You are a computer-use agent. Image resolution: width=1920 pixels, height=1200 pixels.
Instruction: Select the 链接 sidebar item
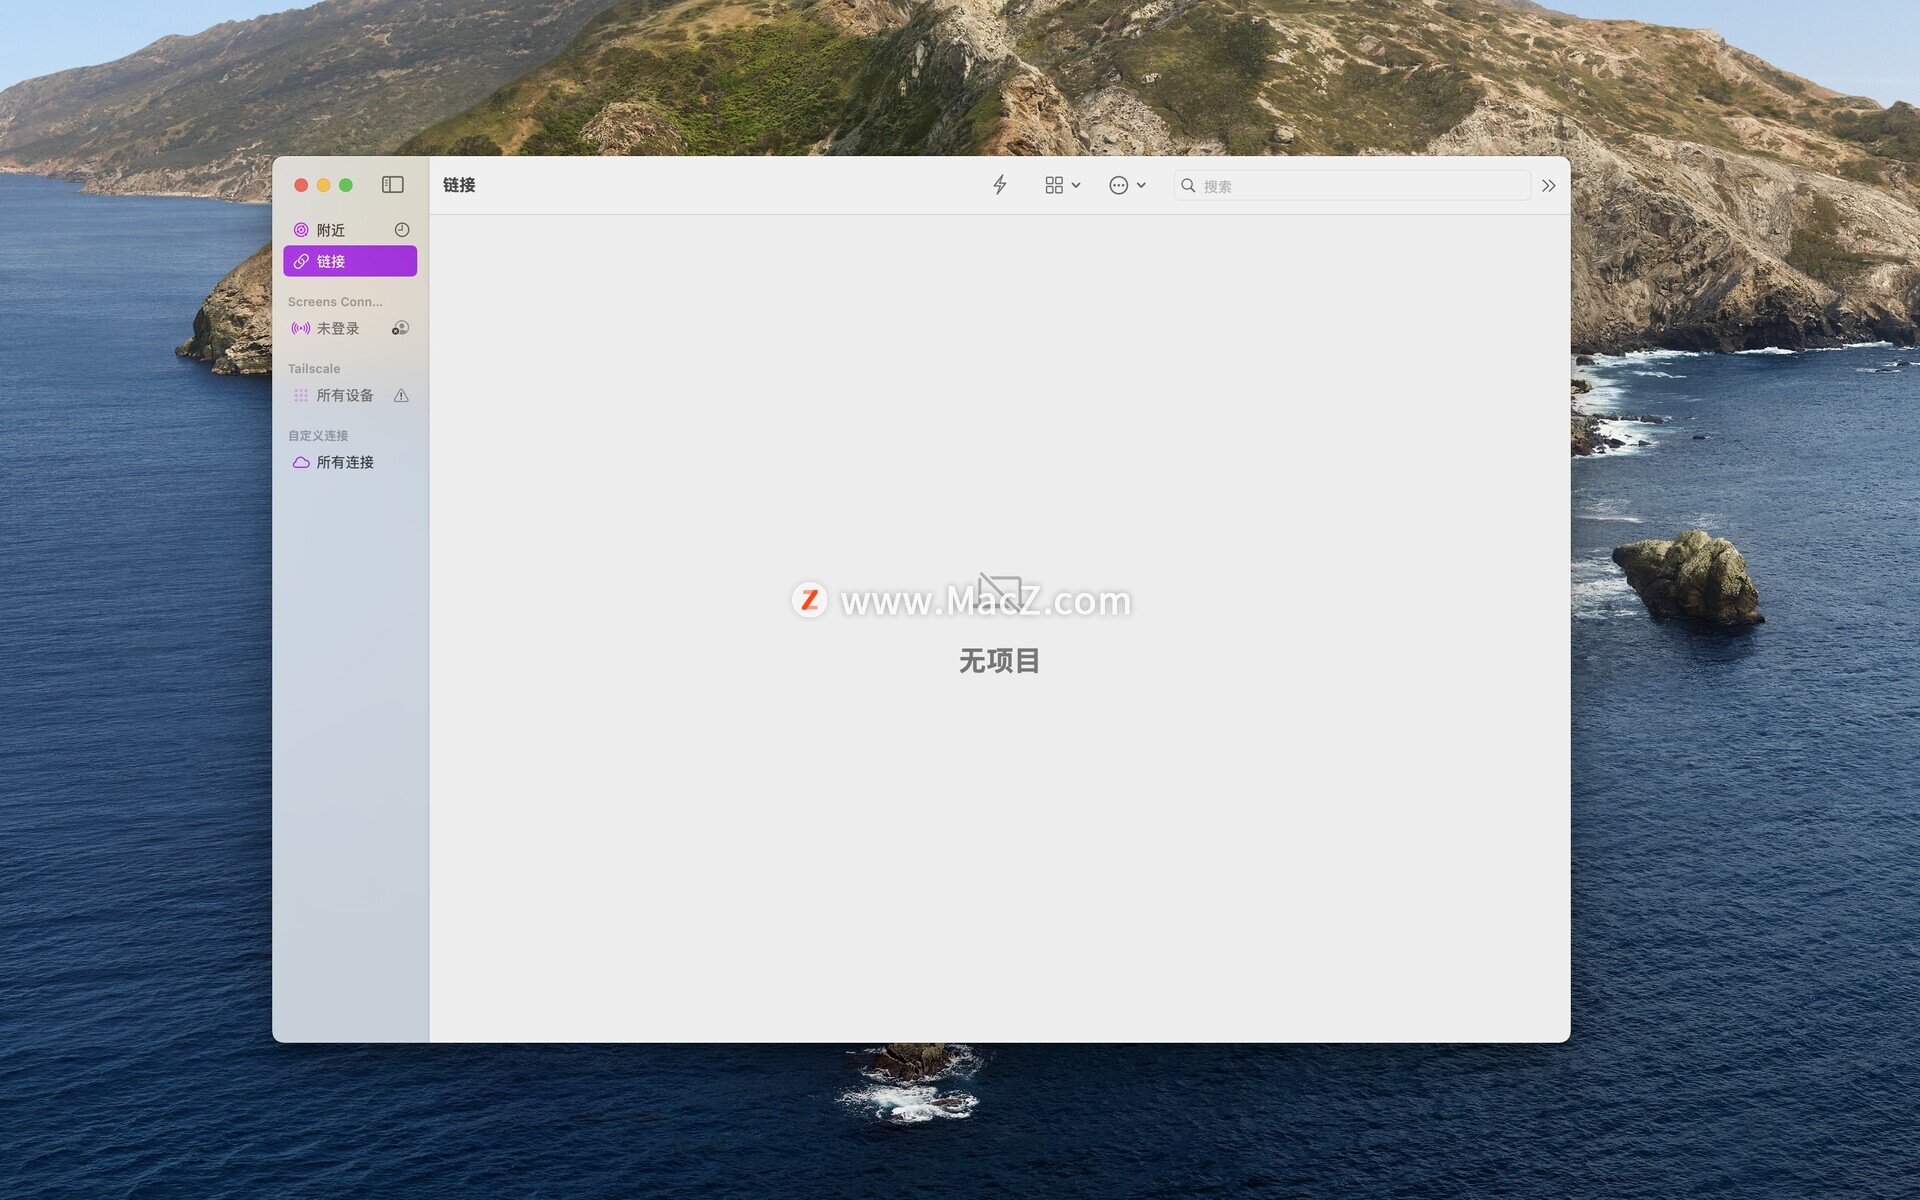(x=349, y=261)
